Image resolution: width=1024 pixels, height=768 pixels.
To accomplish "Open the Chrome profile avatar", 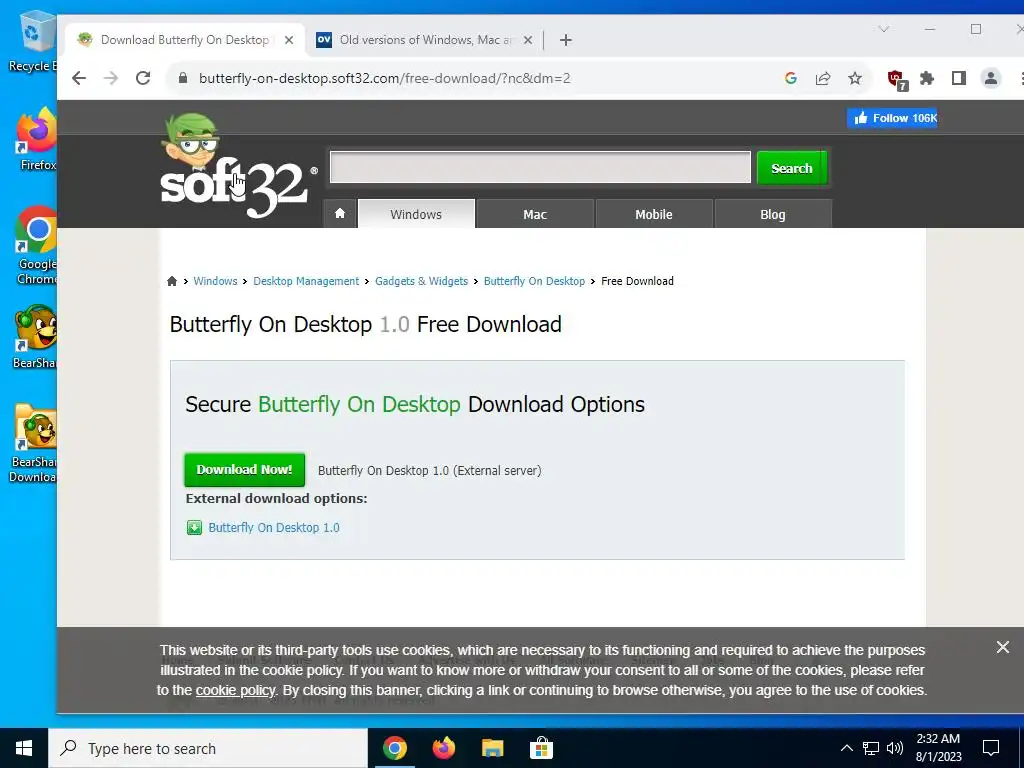I will coord(991,78).
